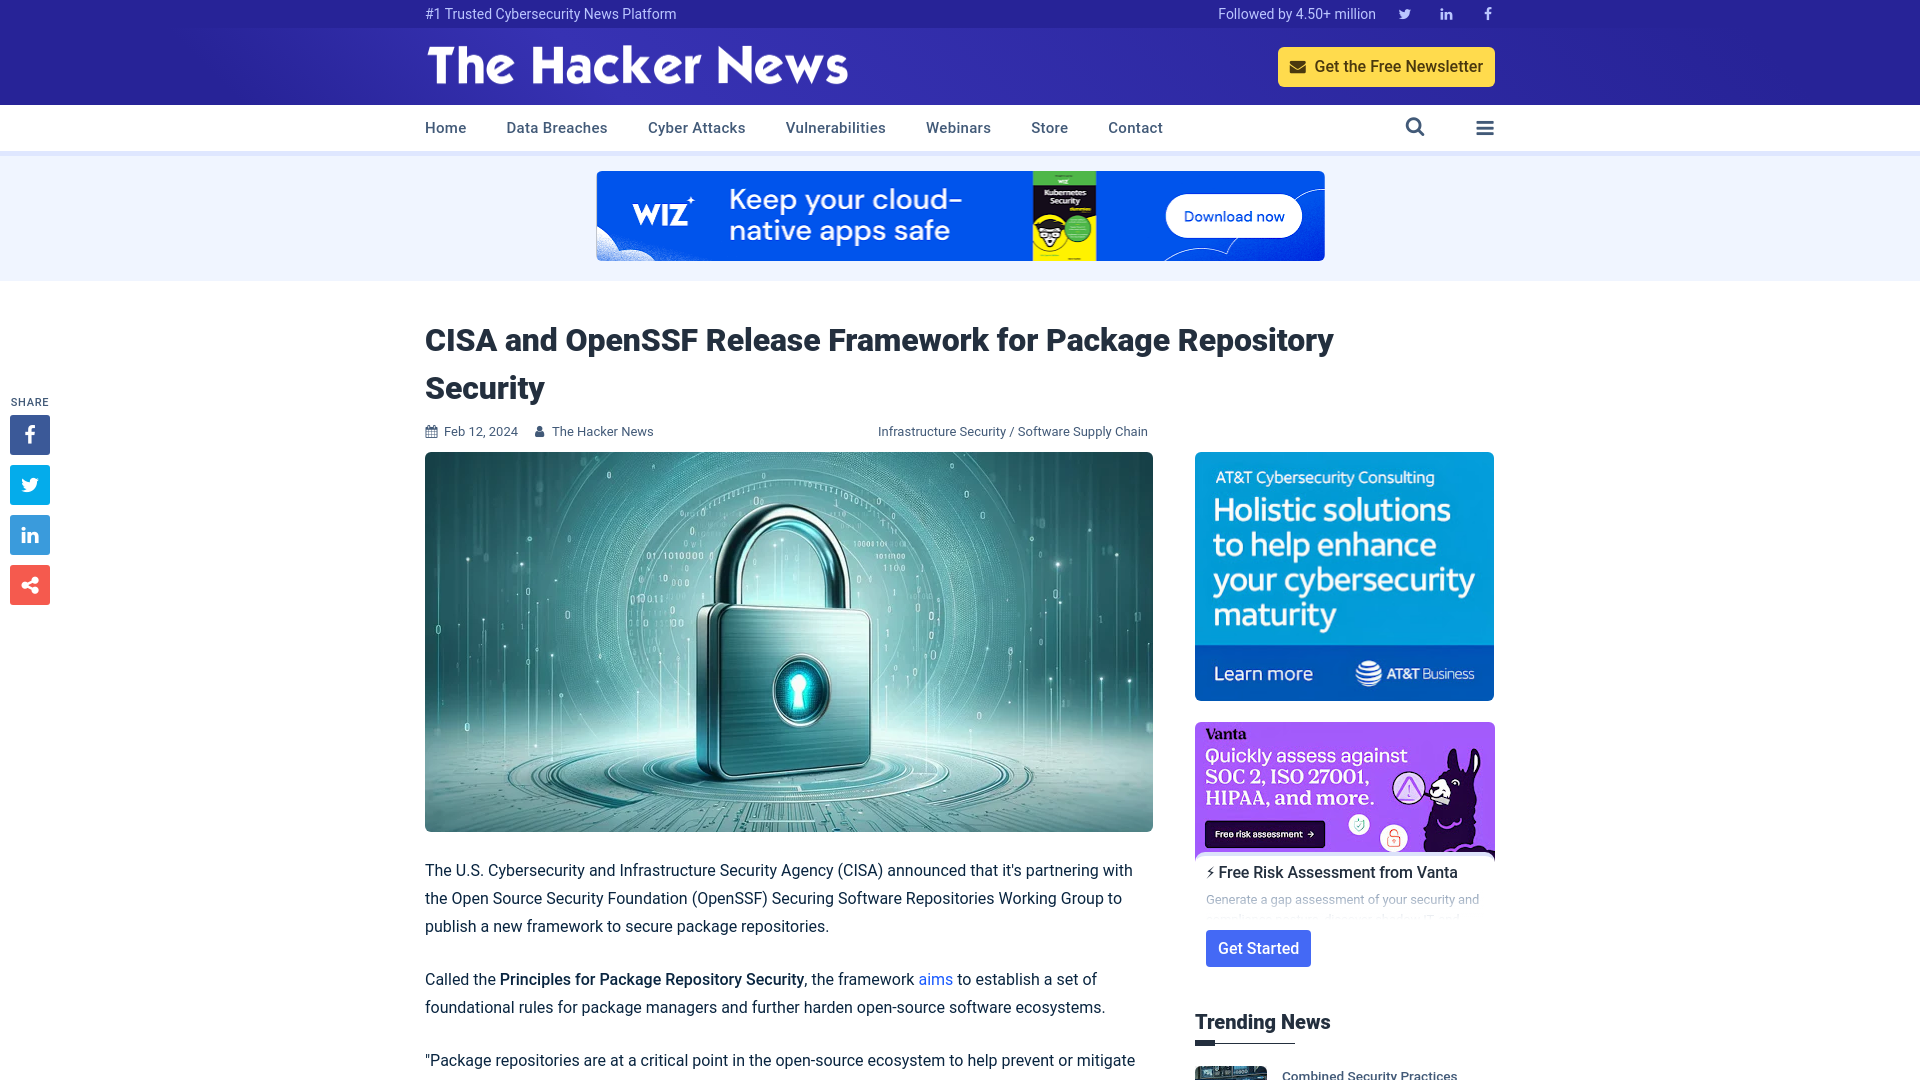The height and width of the screenshot is (1080, 1920).
Task: Click the article header image thumbnail
Action: (789, 642)
